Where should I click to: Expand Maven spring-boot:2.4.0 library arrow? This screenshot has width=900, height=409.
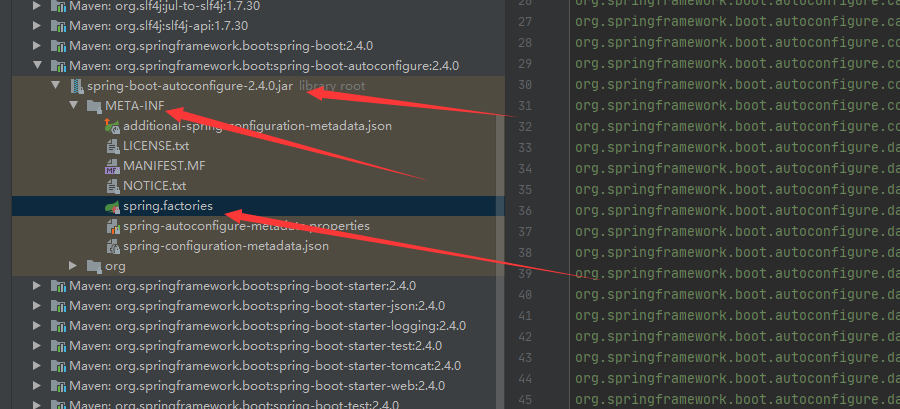click(37, 46)
